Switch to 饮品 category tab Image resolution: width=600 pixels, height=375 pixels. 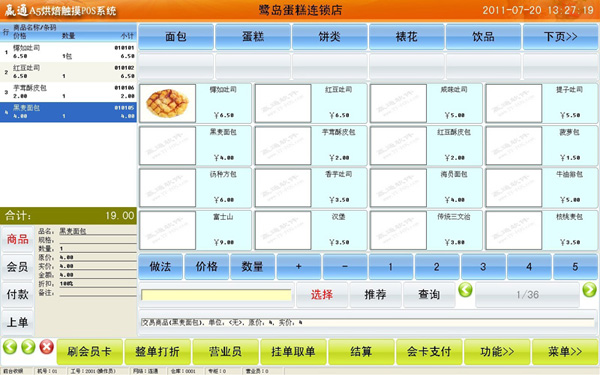point(483,37)
